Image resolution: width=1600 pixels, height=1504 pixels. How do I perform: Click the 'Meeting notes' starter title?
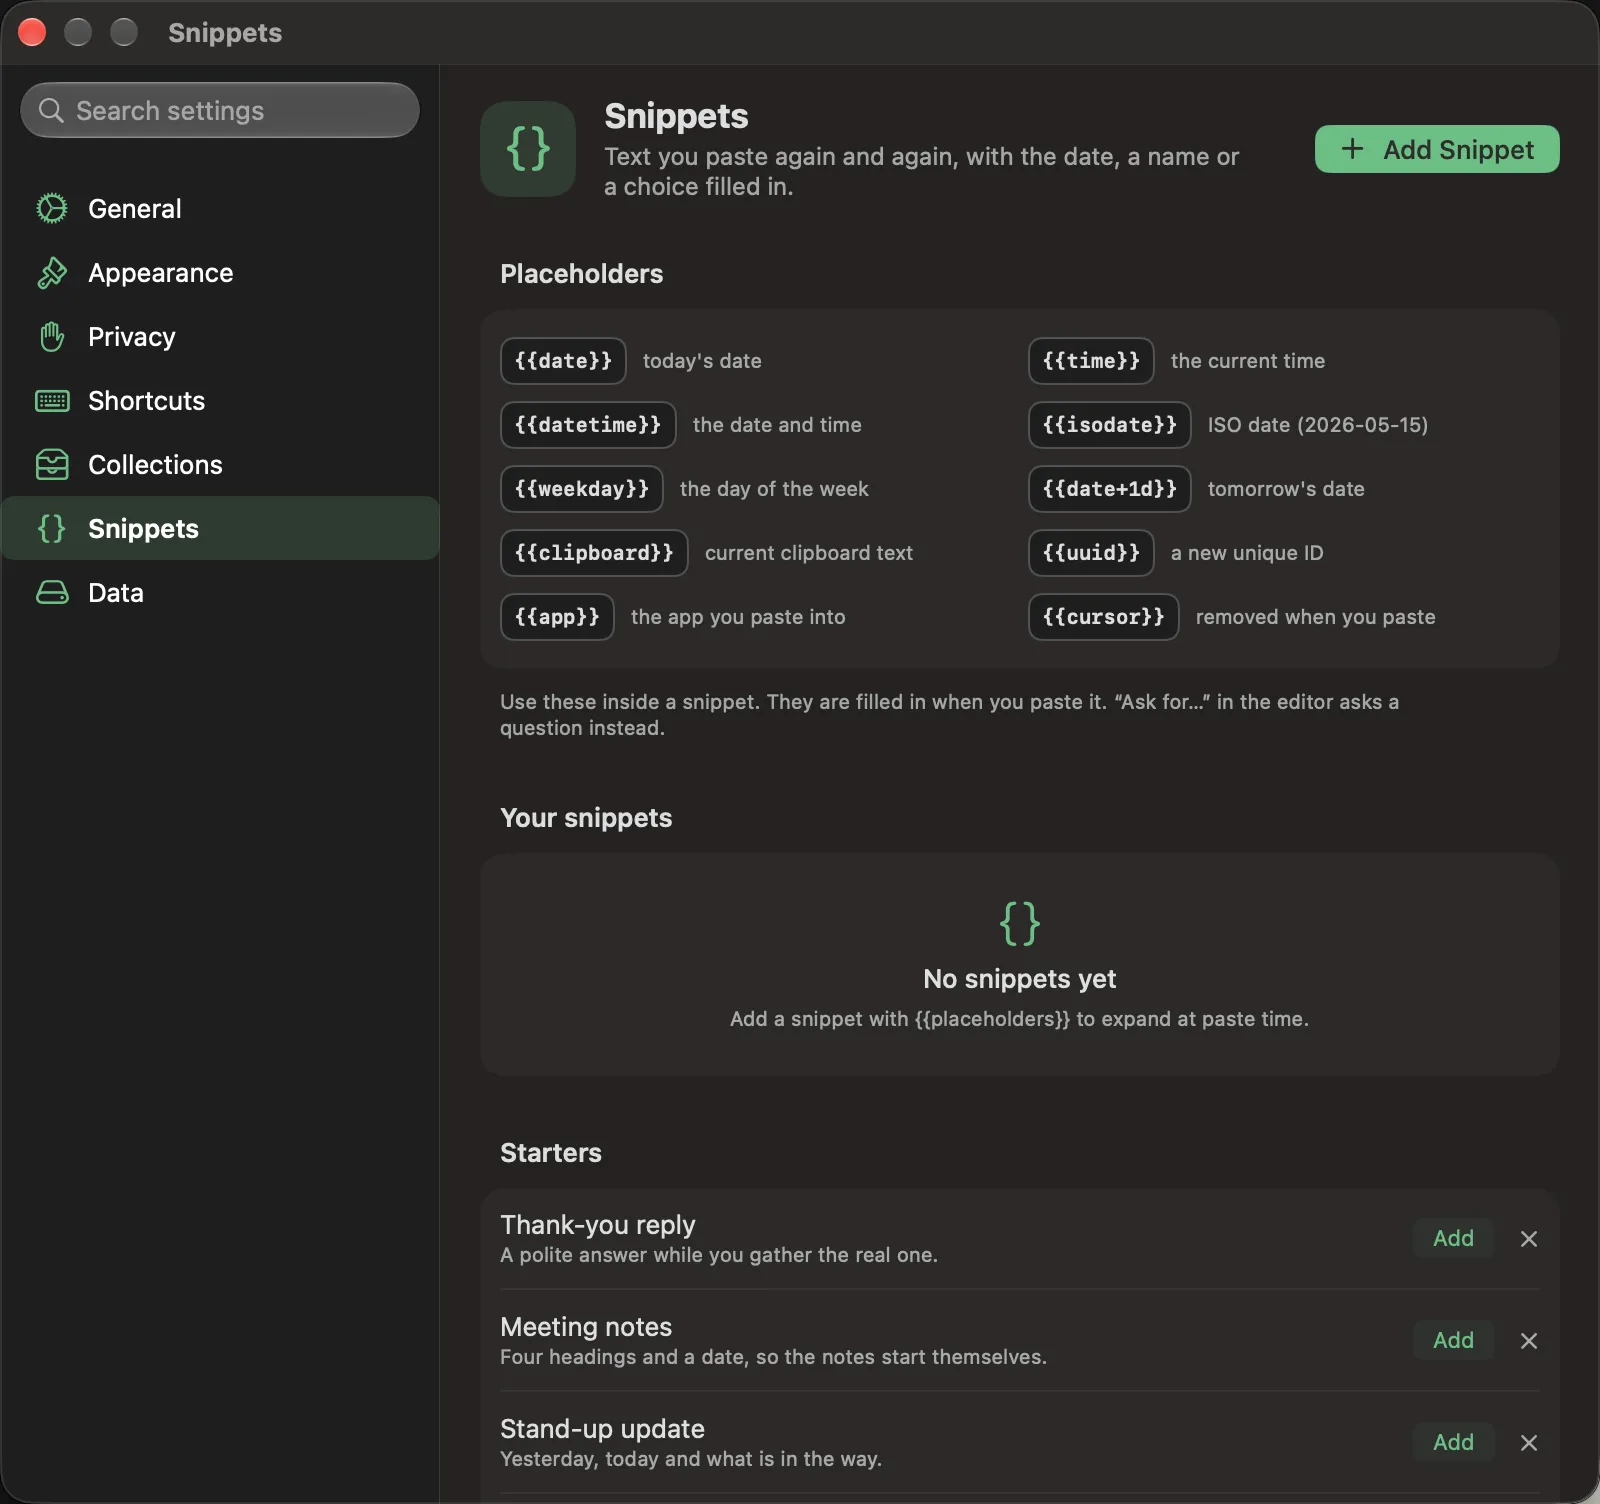pyautogui.click(x=586, y=1327)
